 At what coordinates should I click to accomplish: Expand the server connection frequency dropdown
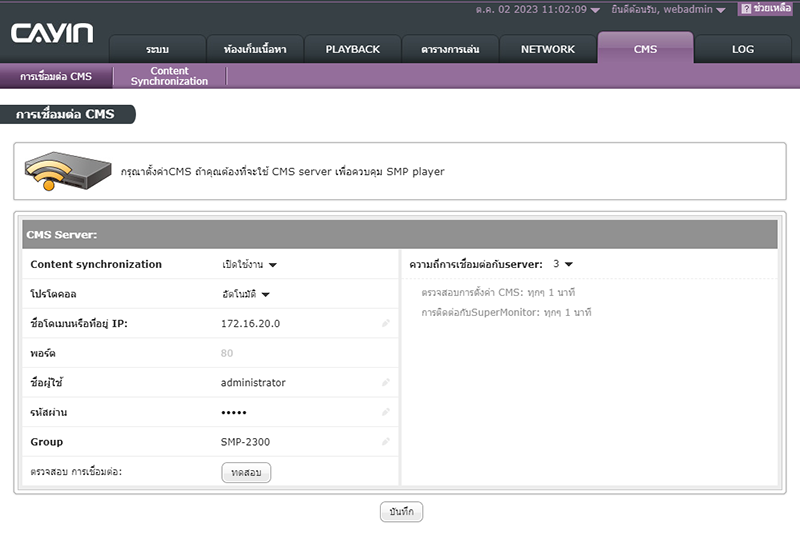point(563,265)
